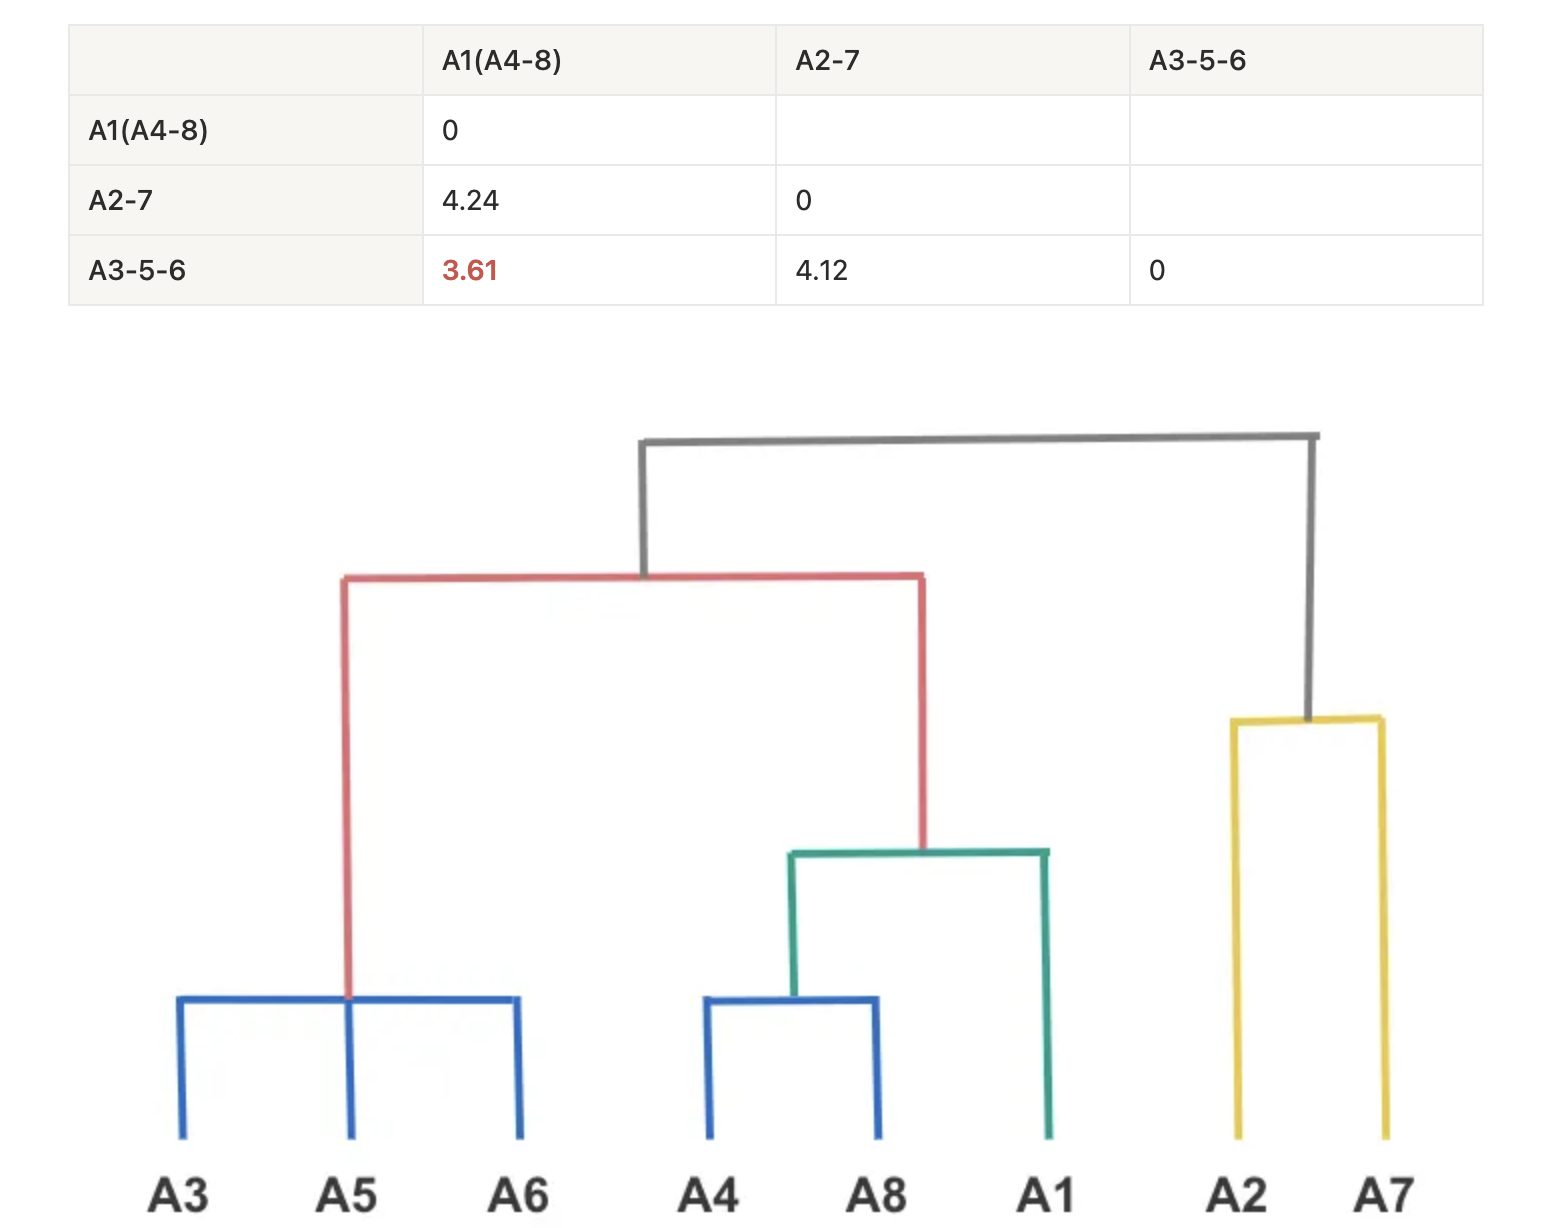
Task: Click the red 3.61 value in the table
Action: [470, 271]
